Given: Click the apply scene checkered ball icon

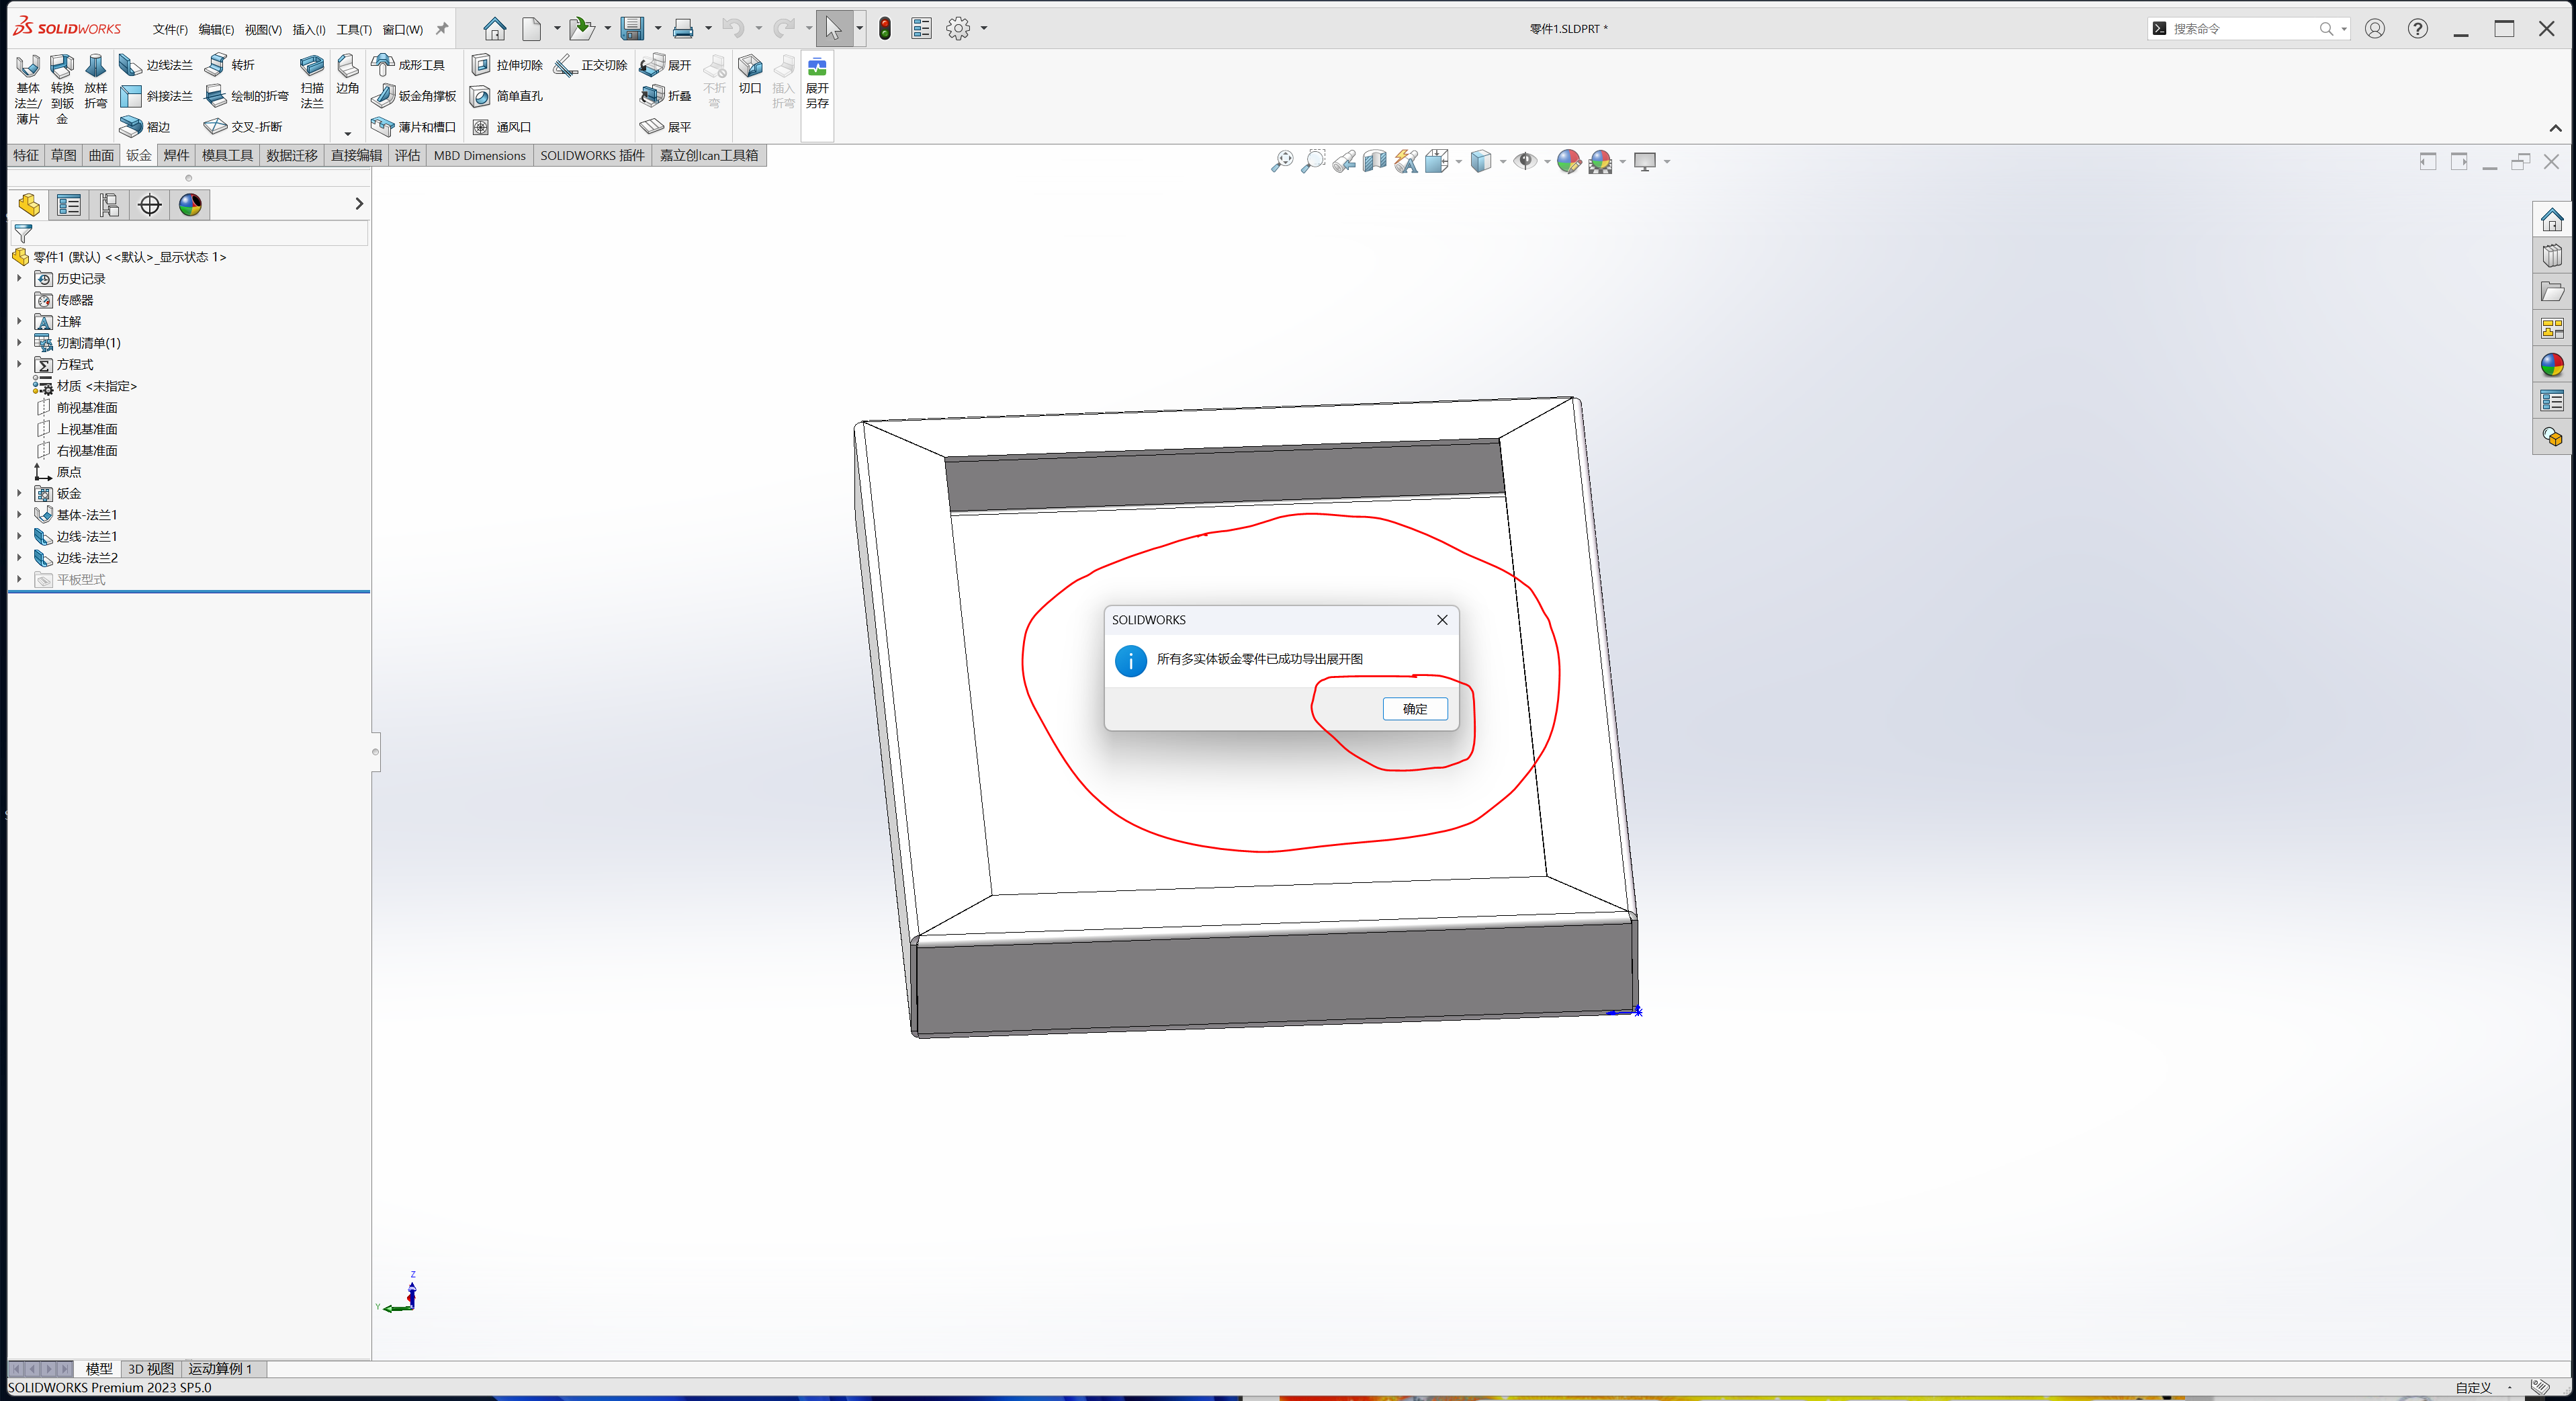Looking at the screenshot, I should point(1600,161).
